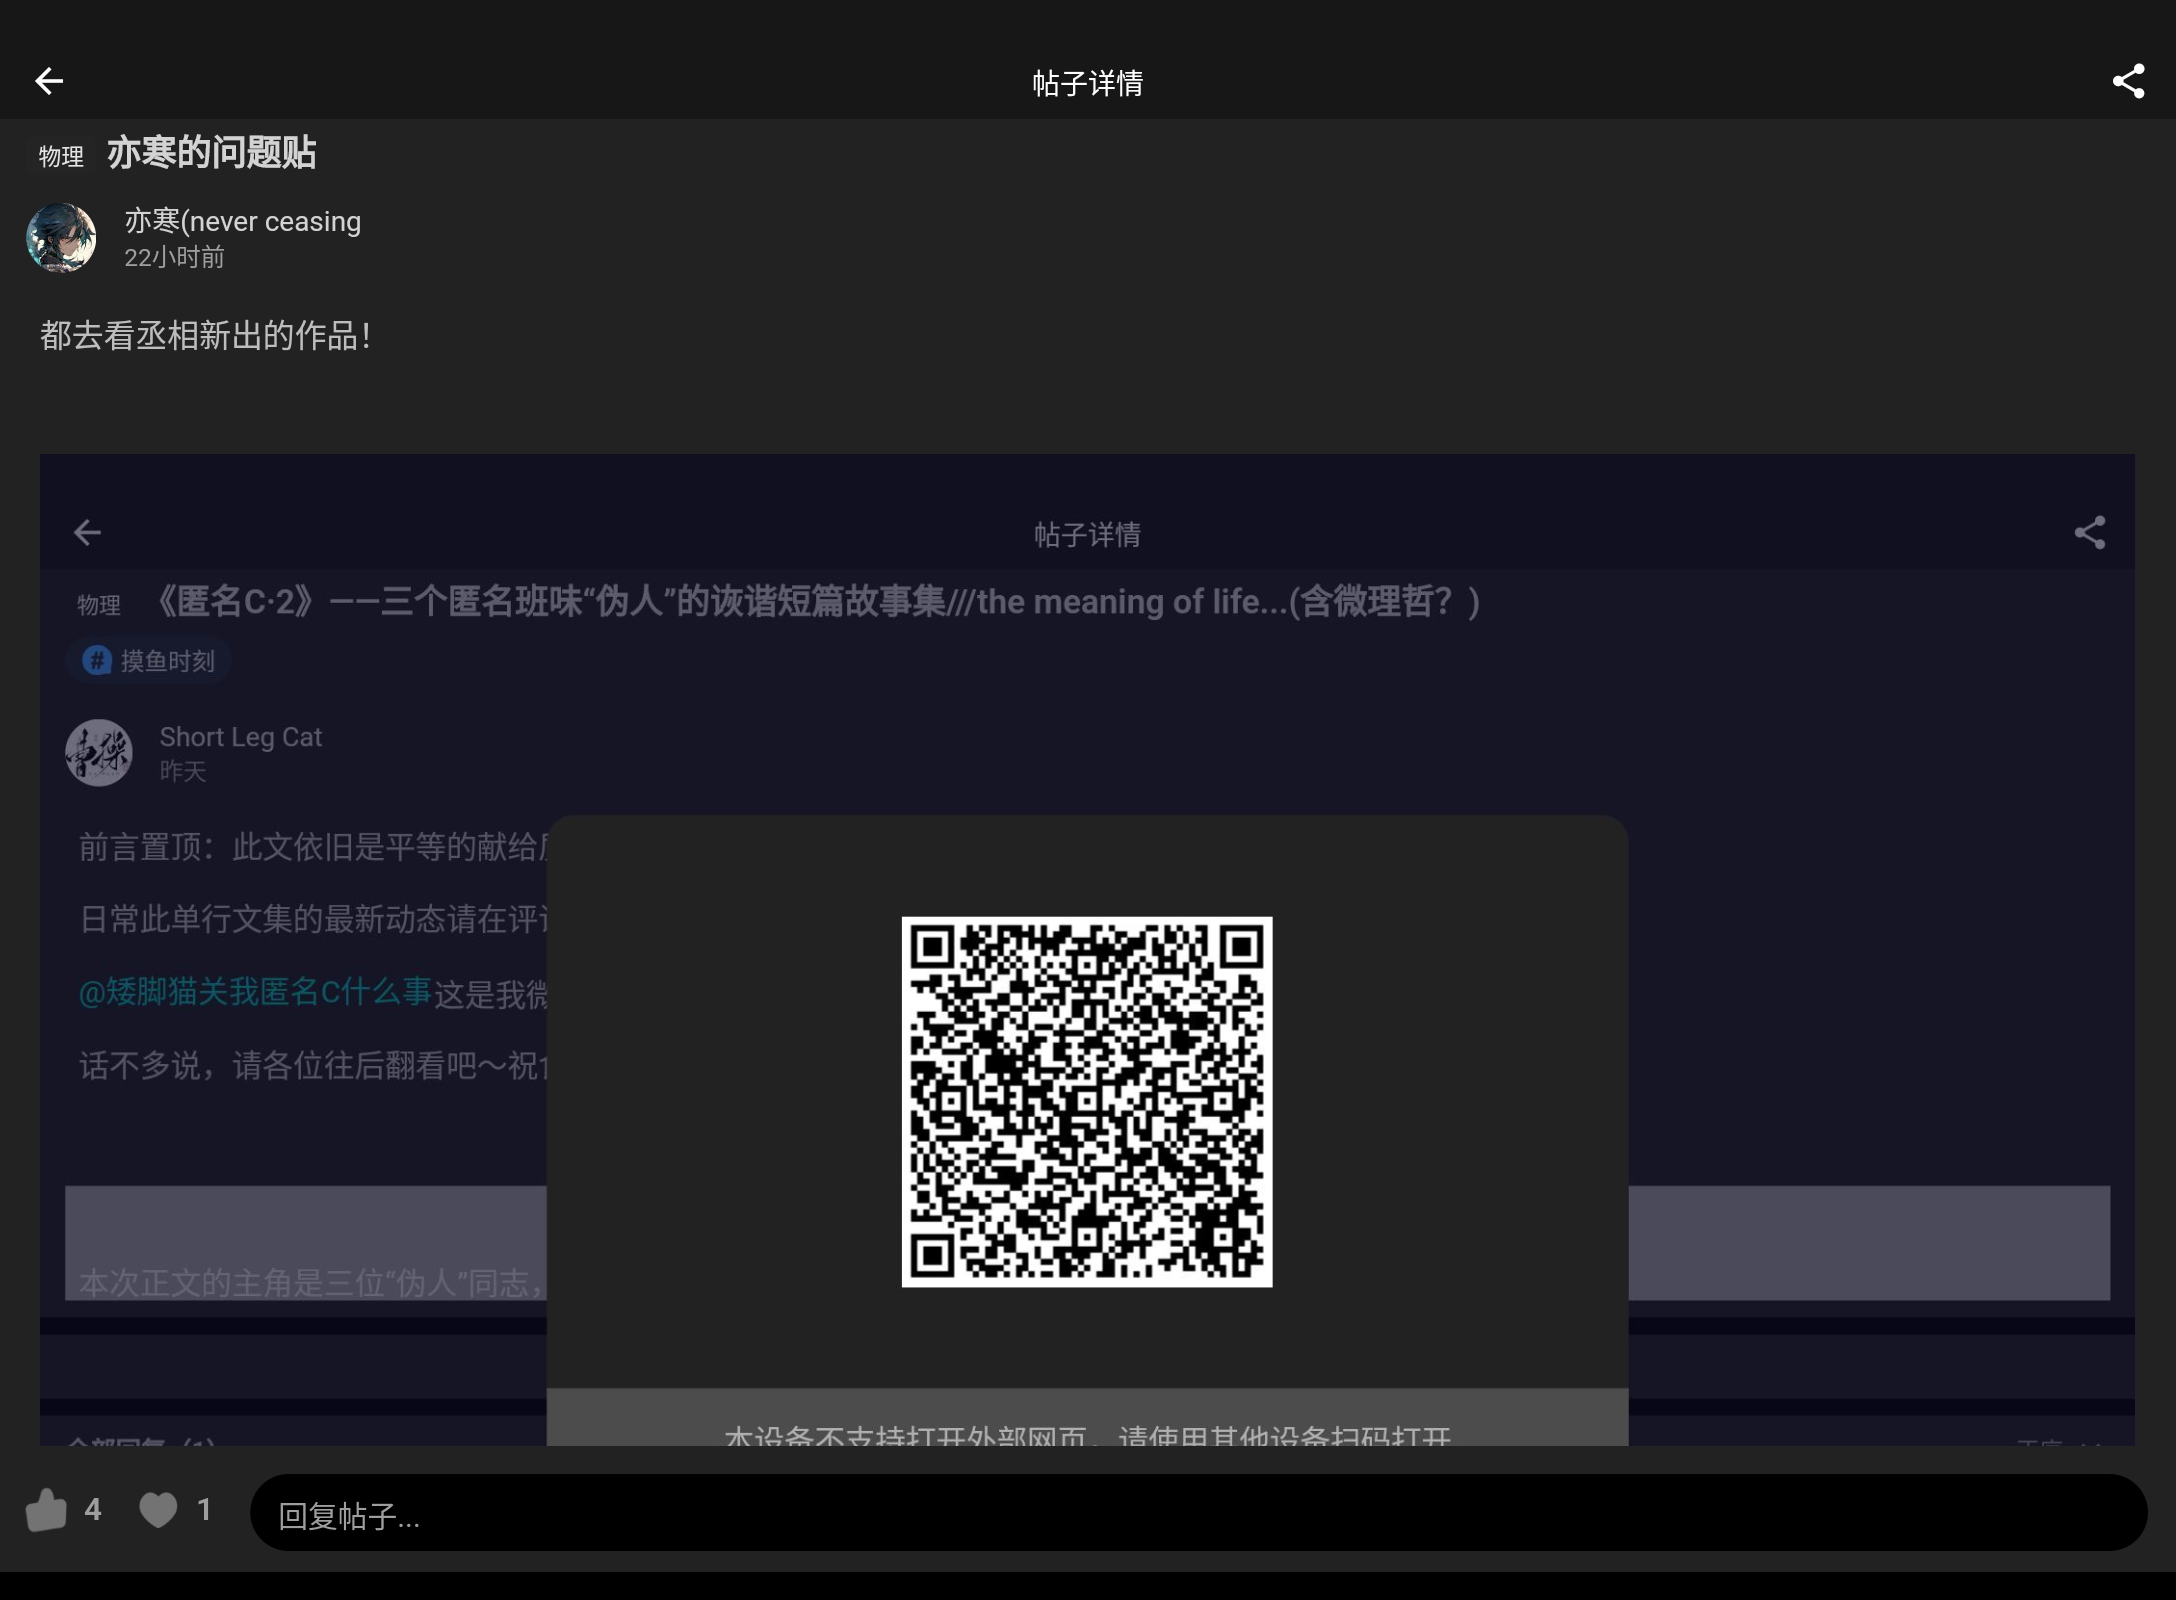Viewport: 2176px width, 1600px height.
Task: Like the post with the thumbs-up icon
Action: click(46, 1510)
